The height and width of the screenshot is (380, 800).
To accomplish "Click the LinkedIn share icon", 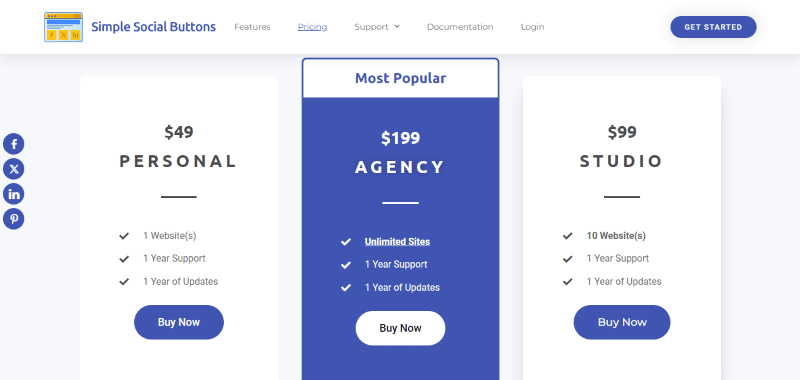I will tap(14, 194).
